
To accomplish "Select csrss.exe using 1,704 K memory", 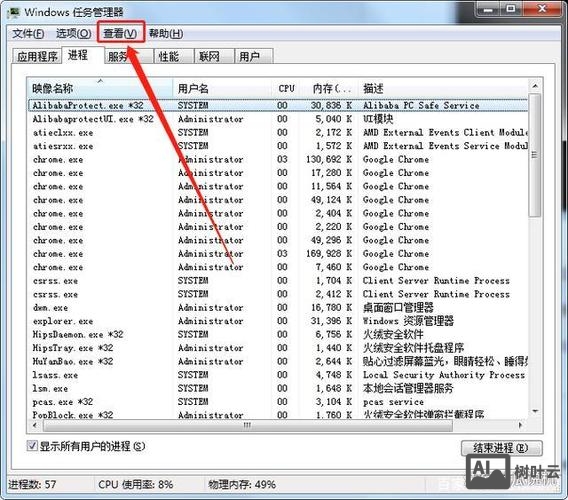I will [278, 280].
